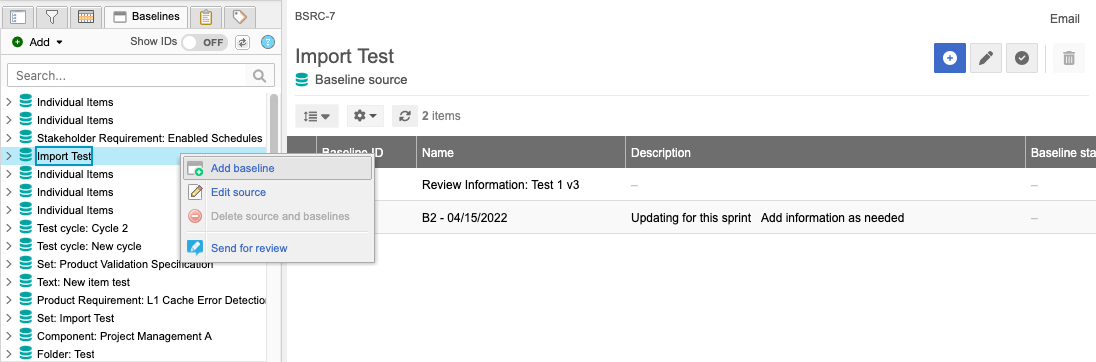Open the tags tab icon
The image size is (1096, 362).
click(240, 16)
